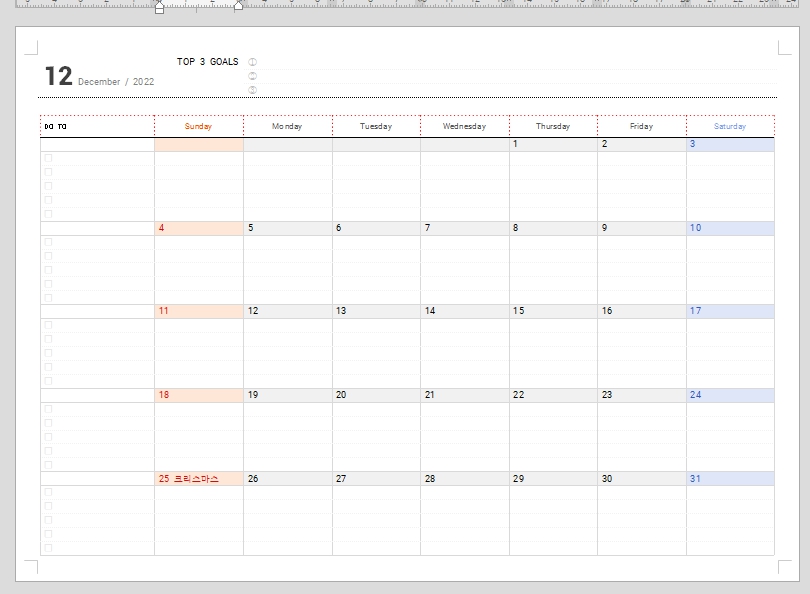This screenshot has height=594, width=810.
Task: Click the red Sunday date '11'
Action: click(199, 311)
